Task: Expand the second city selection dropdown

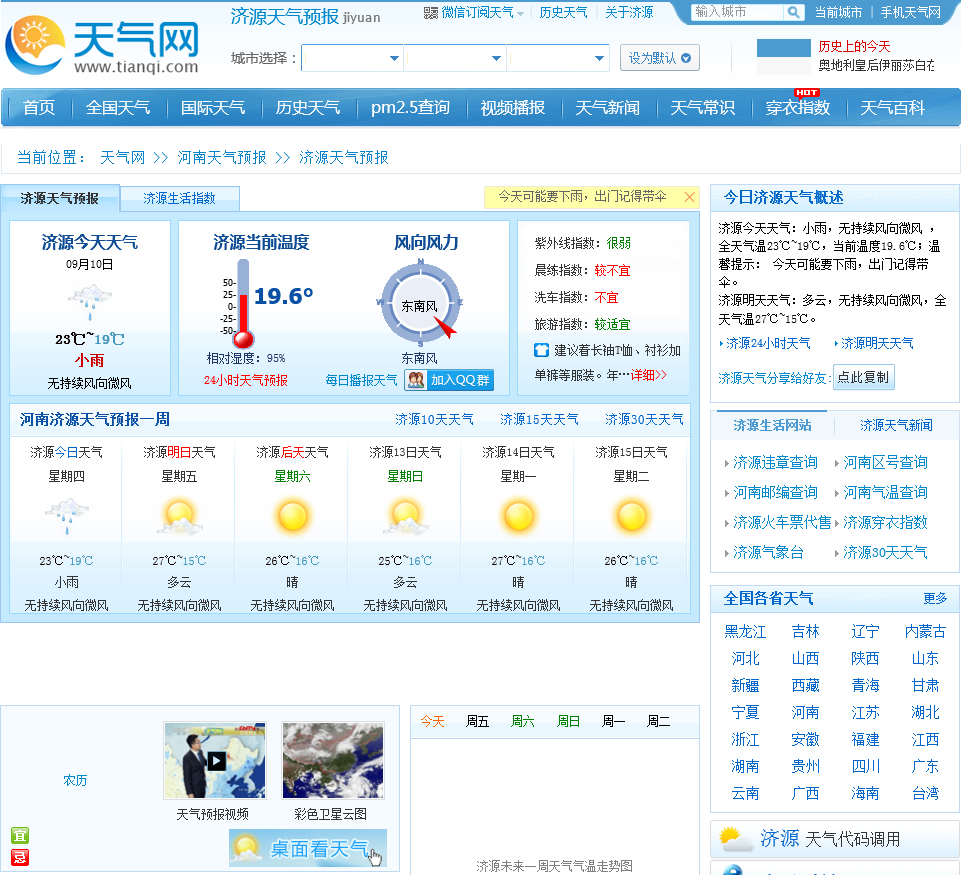Action: click(x=456, y=59)
